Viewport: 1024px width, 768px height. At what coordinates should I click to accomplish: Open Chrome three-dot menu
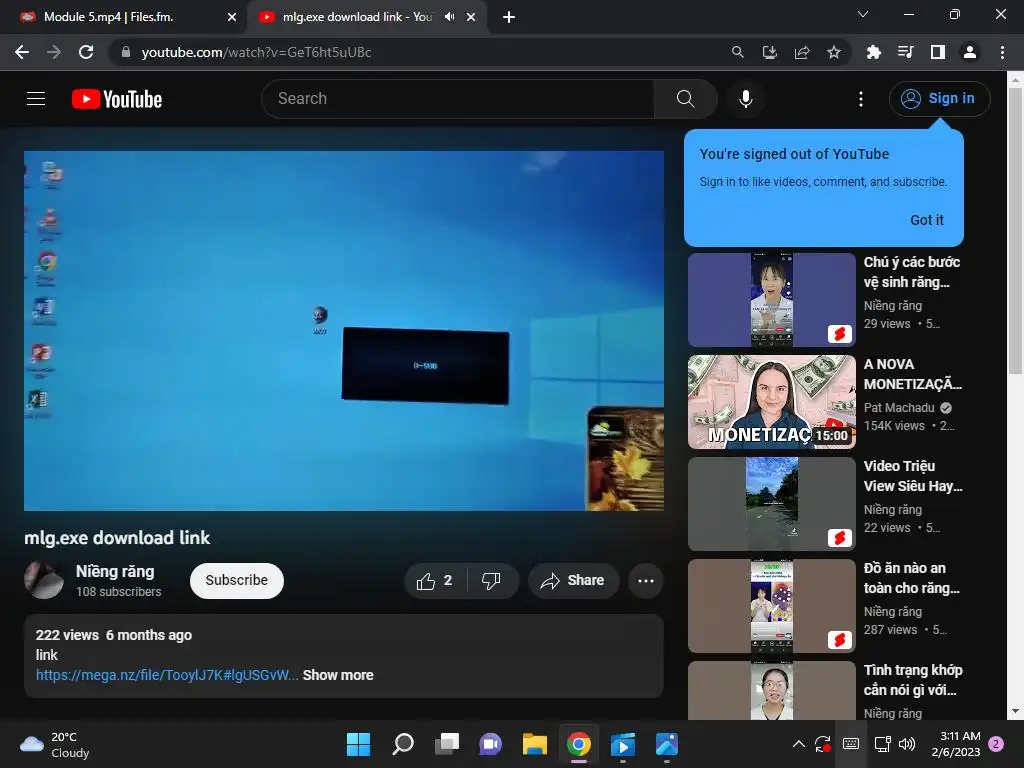[1002, 52]
